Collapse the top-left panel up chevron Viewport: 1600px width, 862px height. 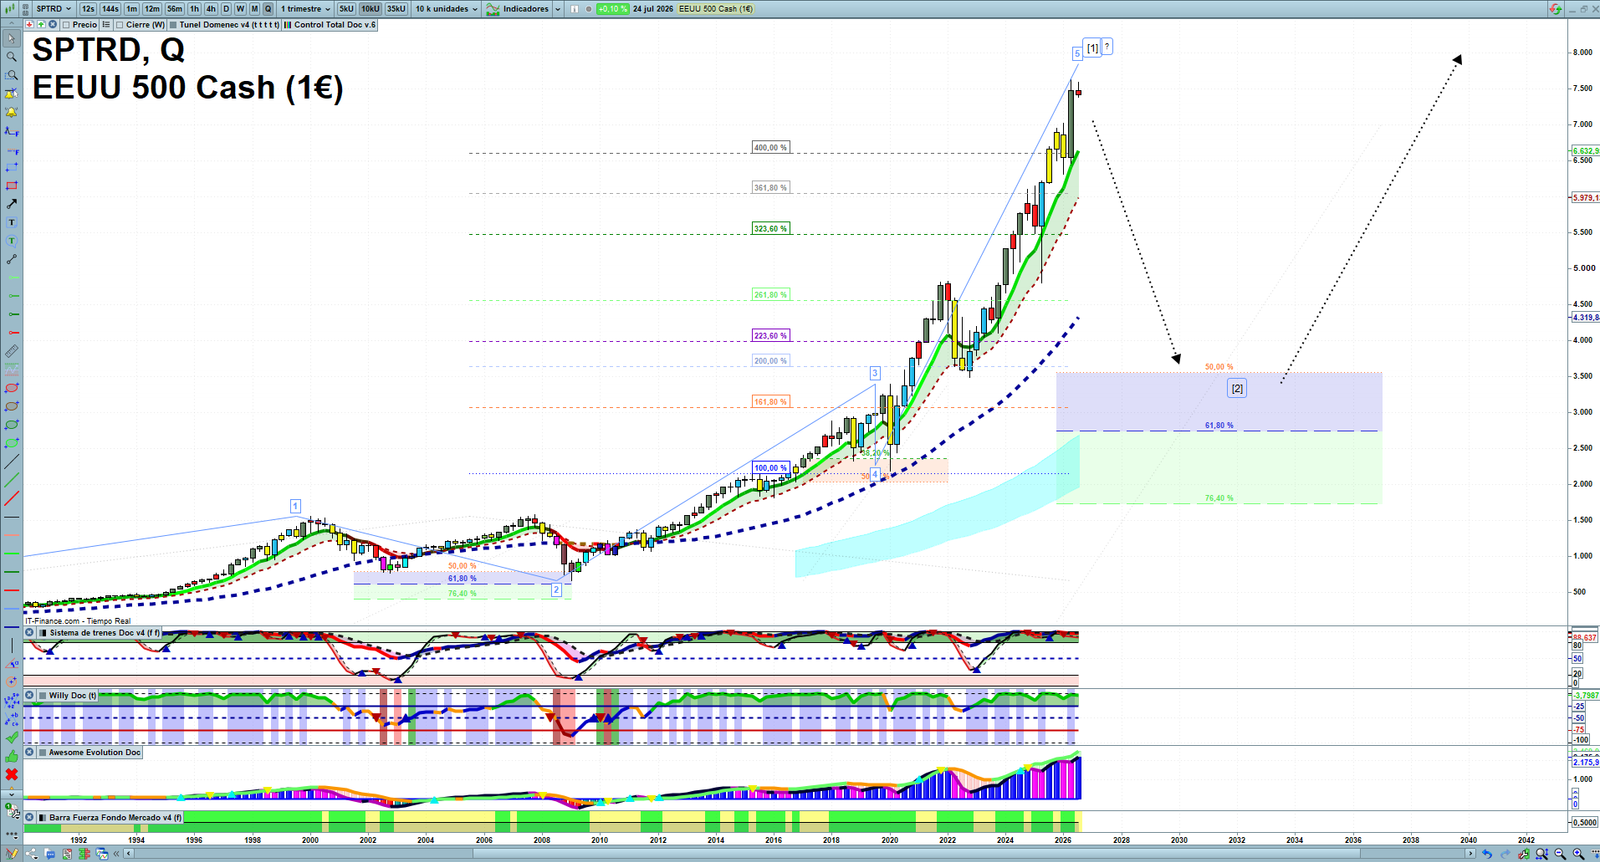(11, 25)
